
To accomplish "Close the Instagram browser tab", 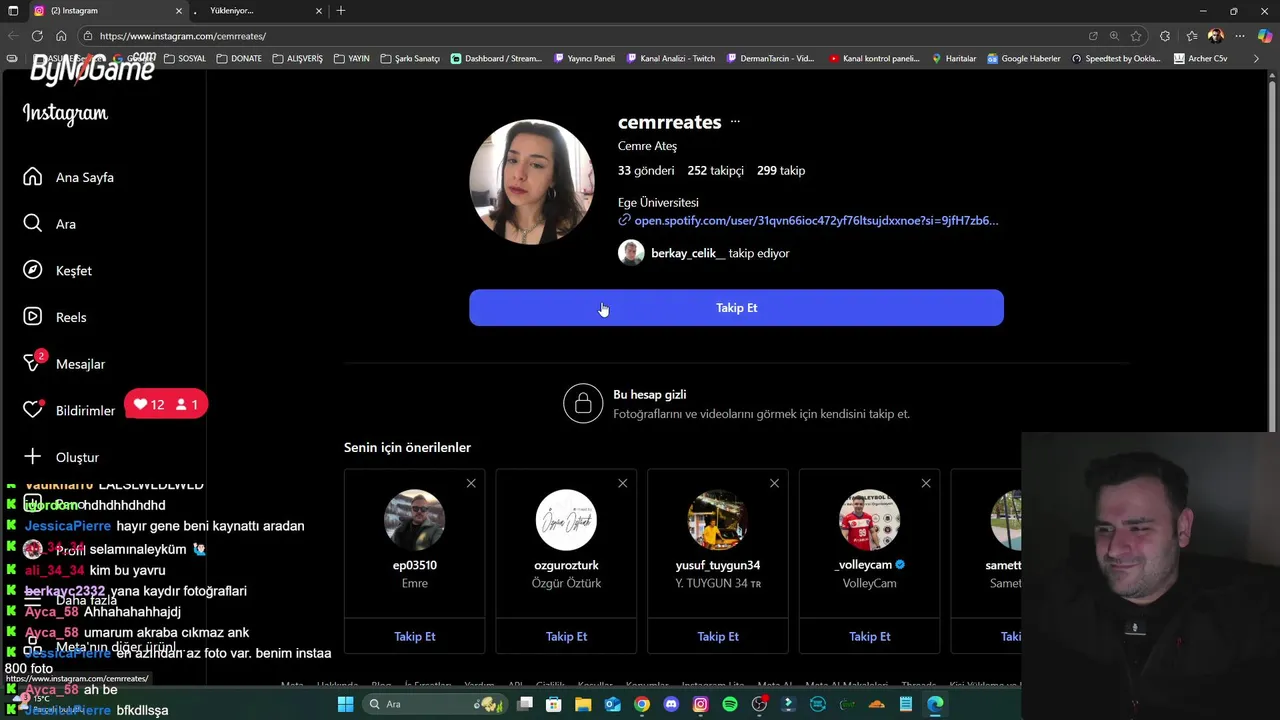I will point(179,11).
